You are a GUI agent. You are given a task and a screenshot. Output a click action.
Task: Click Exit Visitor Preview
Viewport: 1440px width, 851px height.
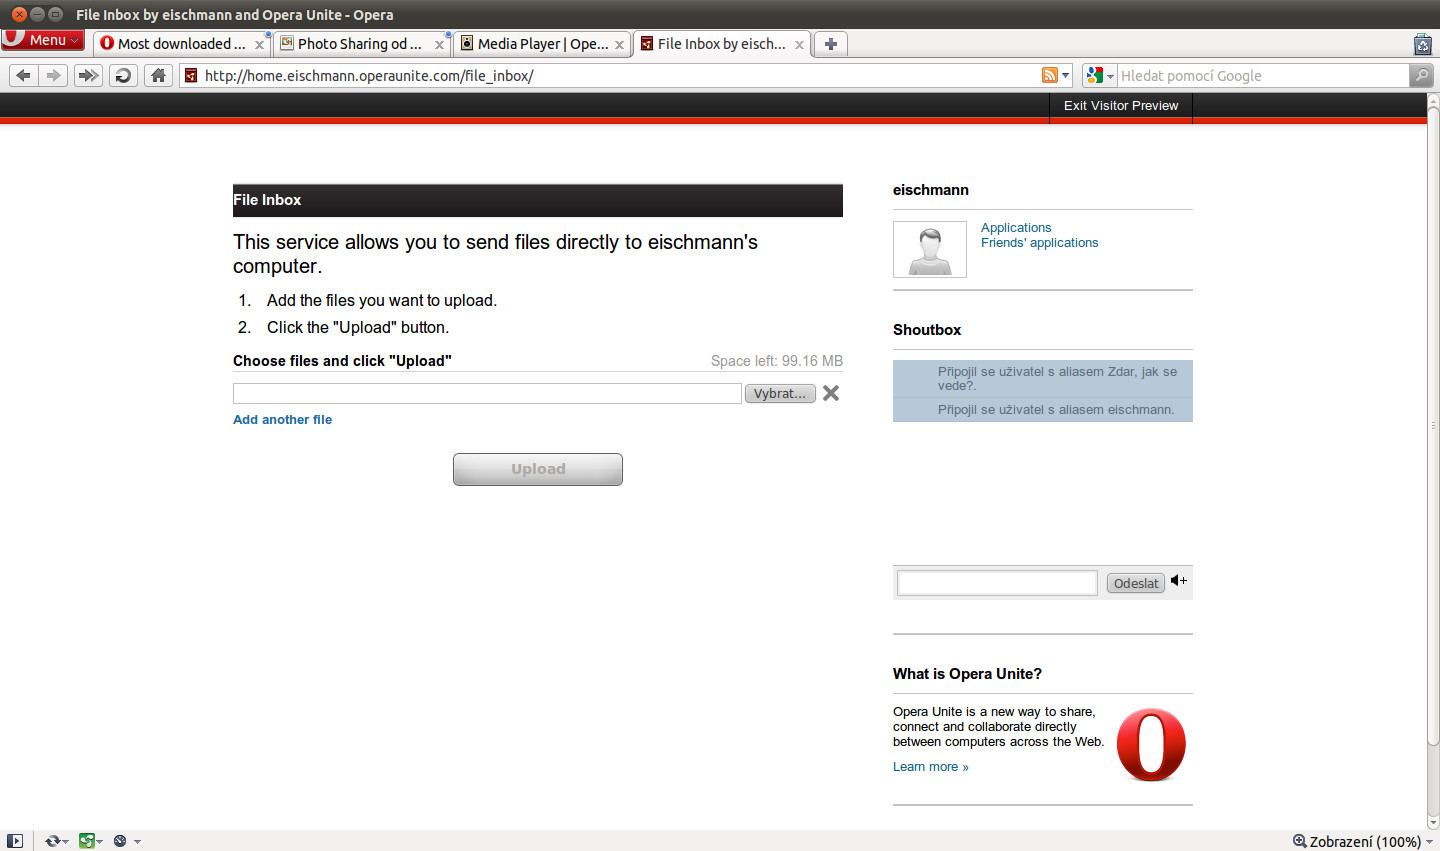(1121, 106)
